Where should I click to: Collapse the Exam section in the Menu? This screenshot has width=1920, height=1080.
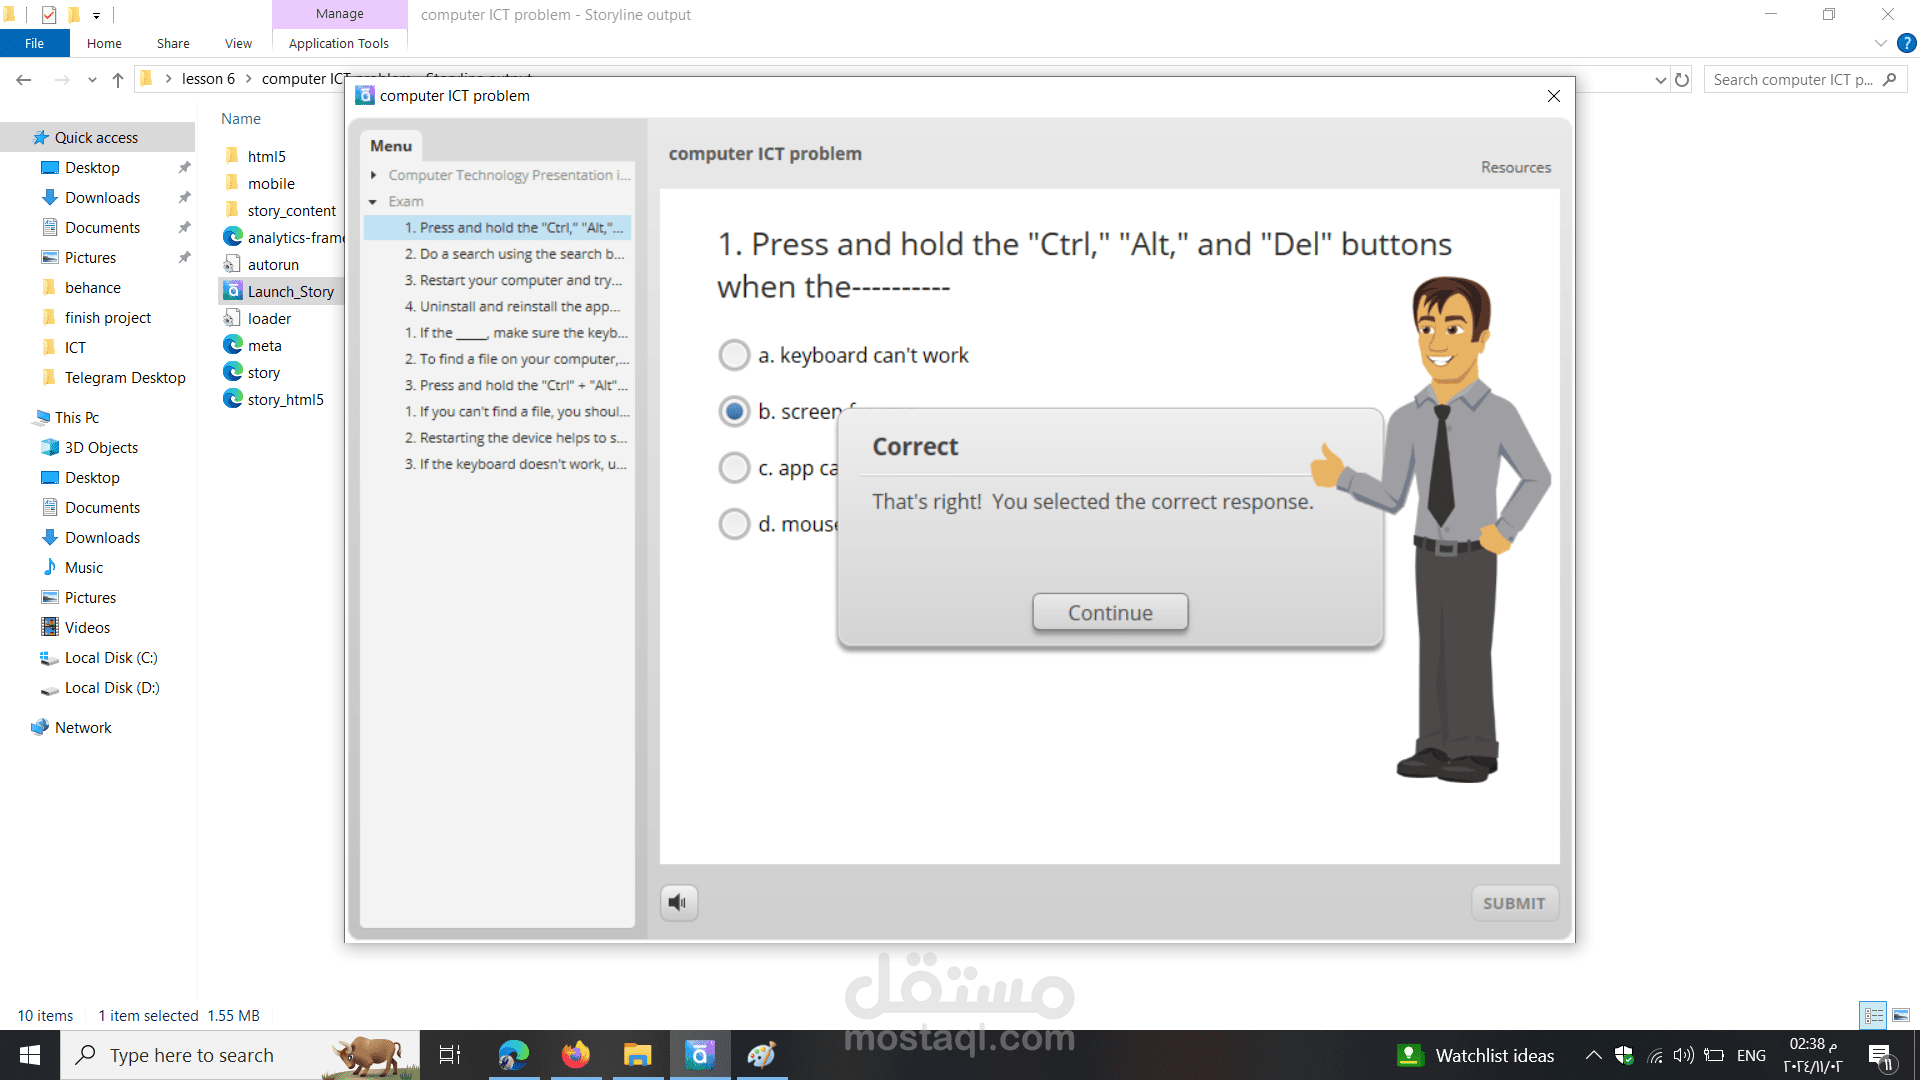[373, 202]
